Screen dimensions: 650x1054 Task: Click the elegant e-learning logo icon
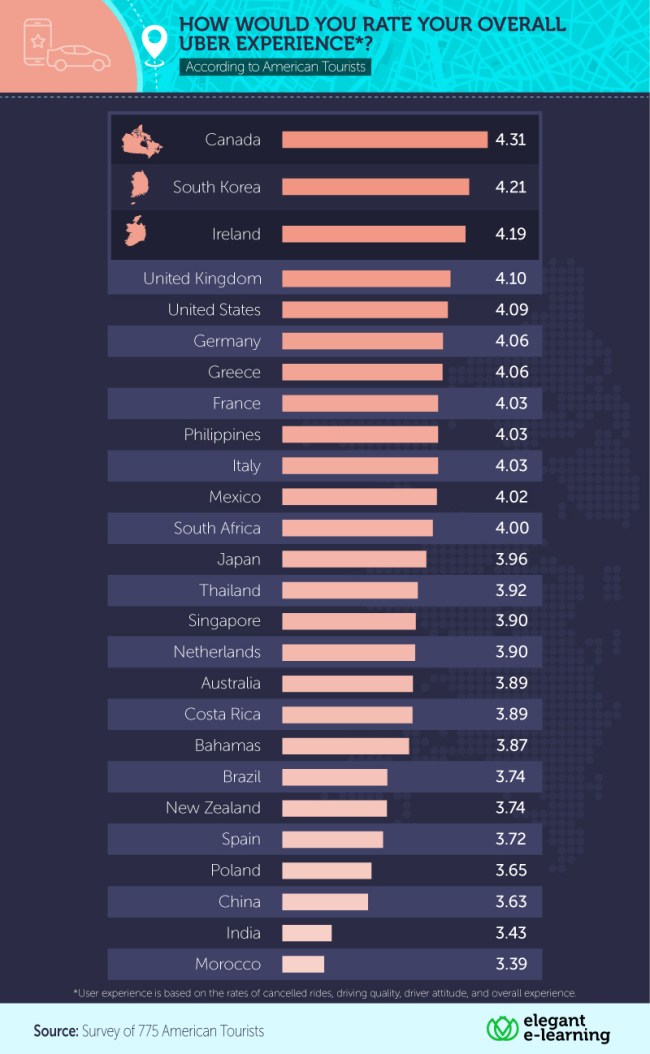[x=501, y=1028]
